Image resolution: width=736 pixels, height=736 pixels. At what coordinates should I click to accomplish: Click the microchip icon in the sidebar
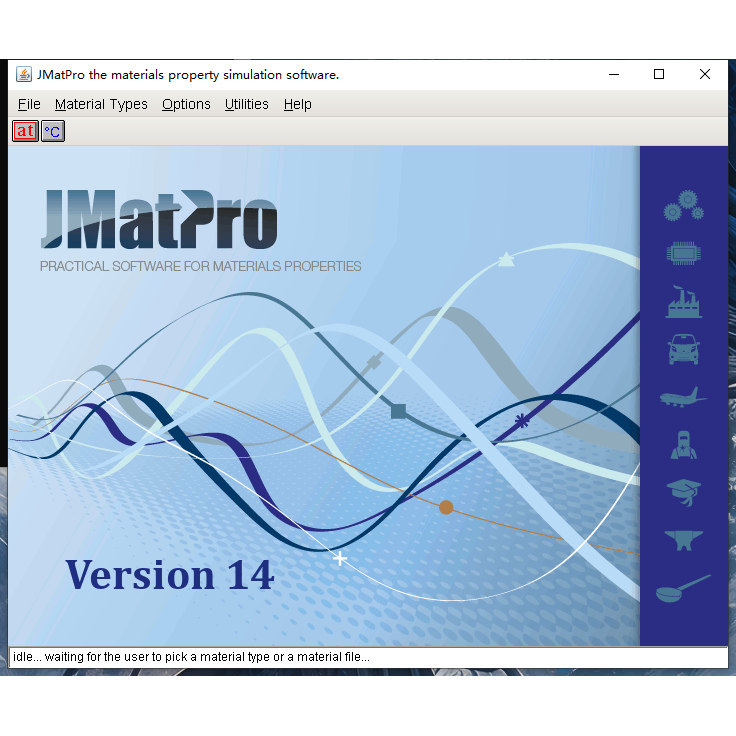(x=683, y=253)
